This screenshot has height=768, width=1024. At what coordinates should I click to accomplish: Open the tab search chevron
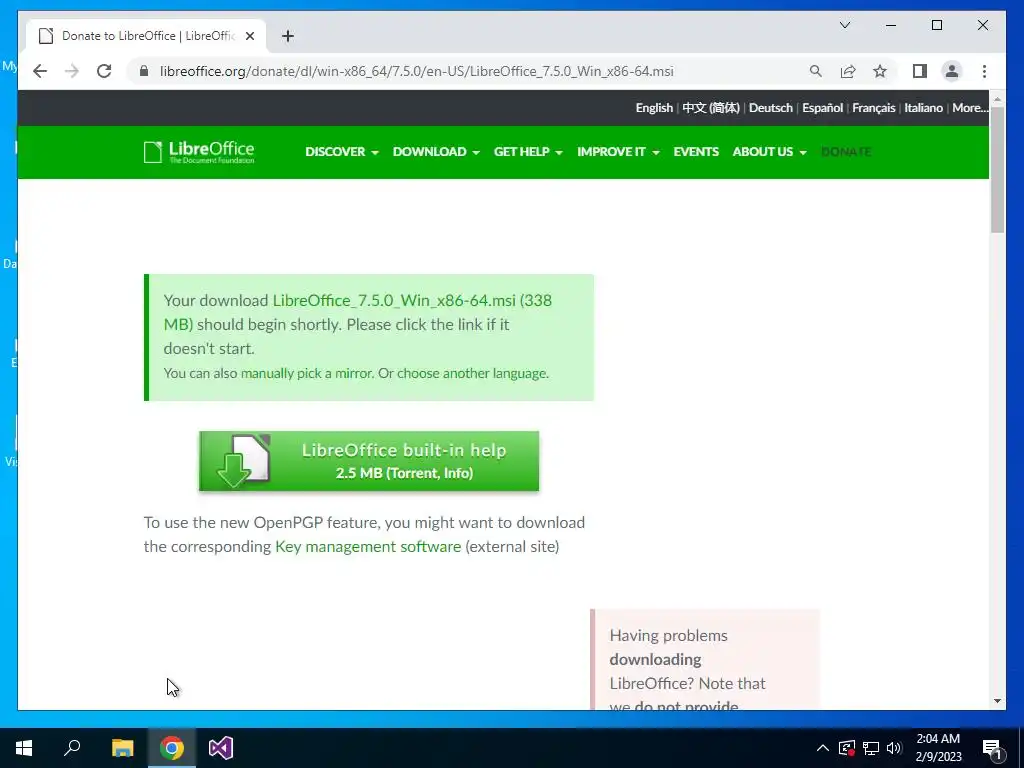[845, 25]
